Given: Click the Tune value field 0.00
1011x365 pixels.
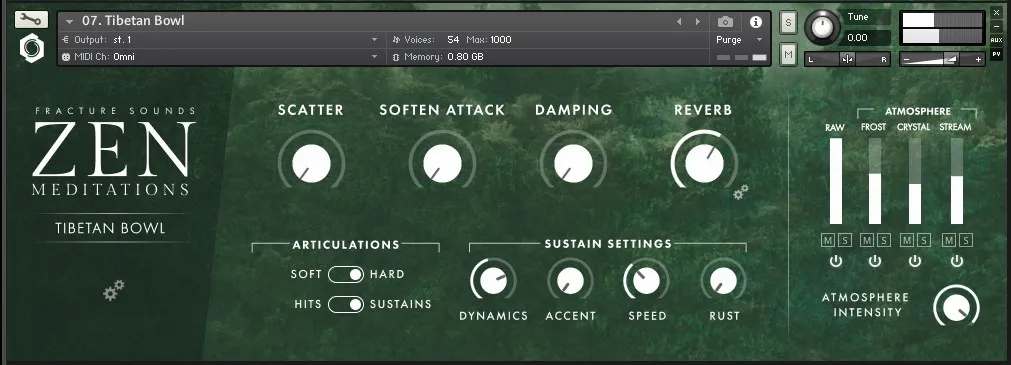Looking at the screenshot, I should pyautogui.click(x=865, y=37).
